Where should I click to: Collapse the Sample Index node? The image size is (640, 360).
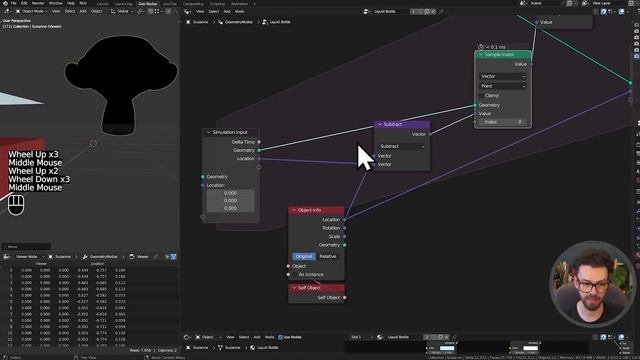pos(481,55)
